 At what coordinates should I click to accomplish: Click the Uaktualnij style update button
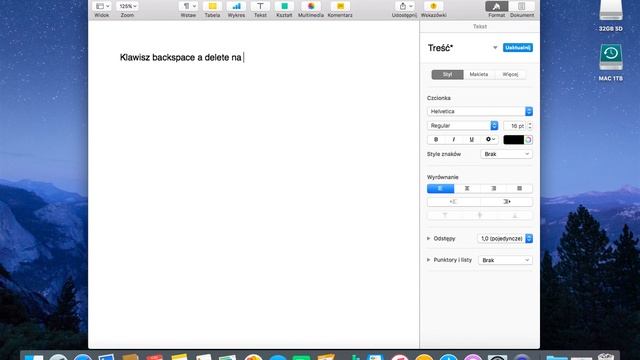(518, 48)
